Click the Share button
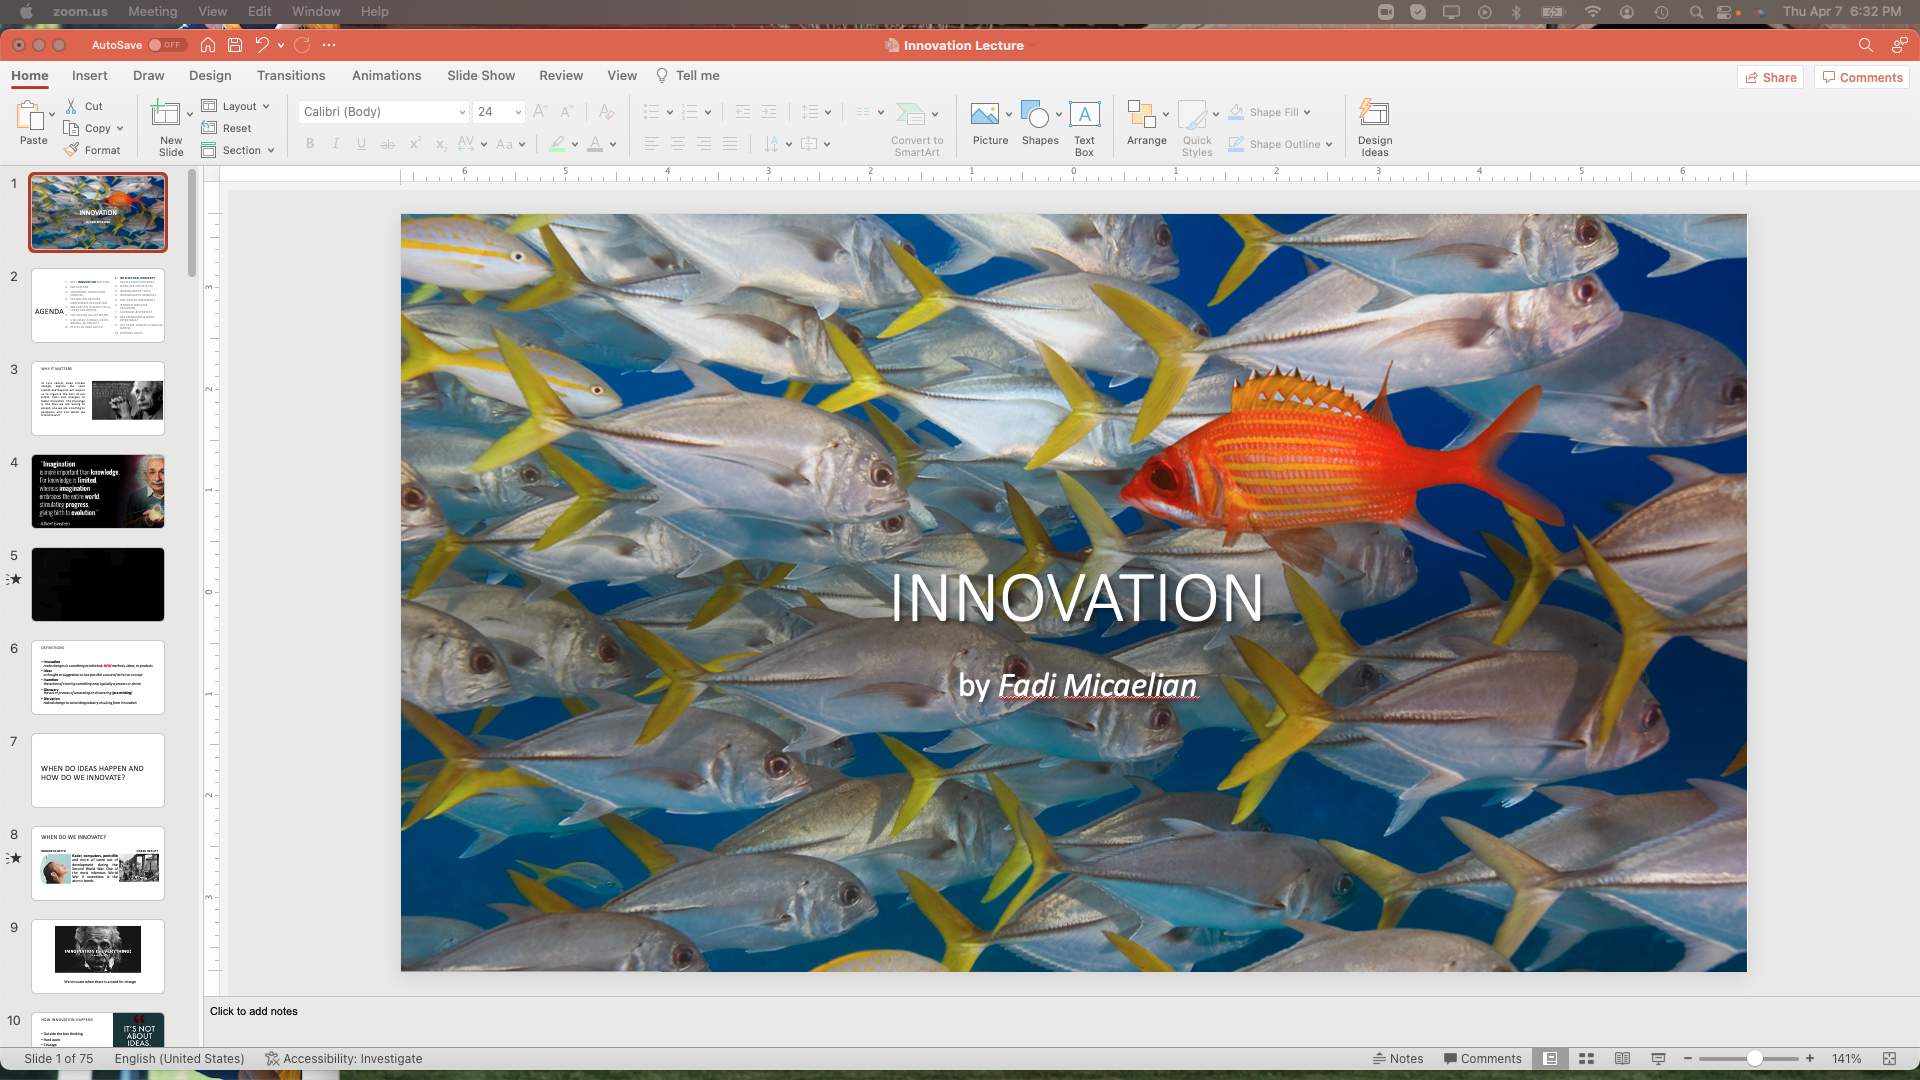 pyautogui.click(x=1770, y=77)
